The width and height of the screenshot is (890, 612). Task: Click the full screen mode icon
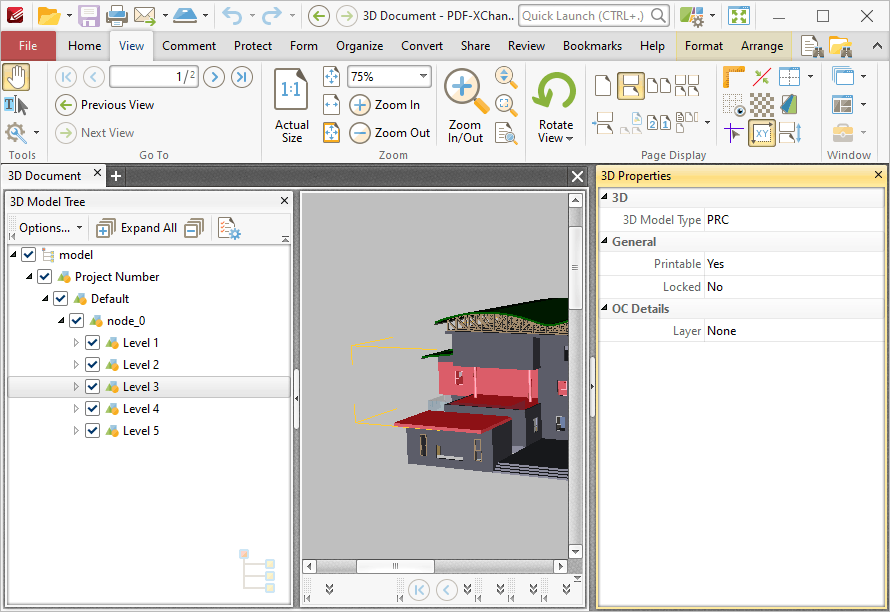pos(739,16)
